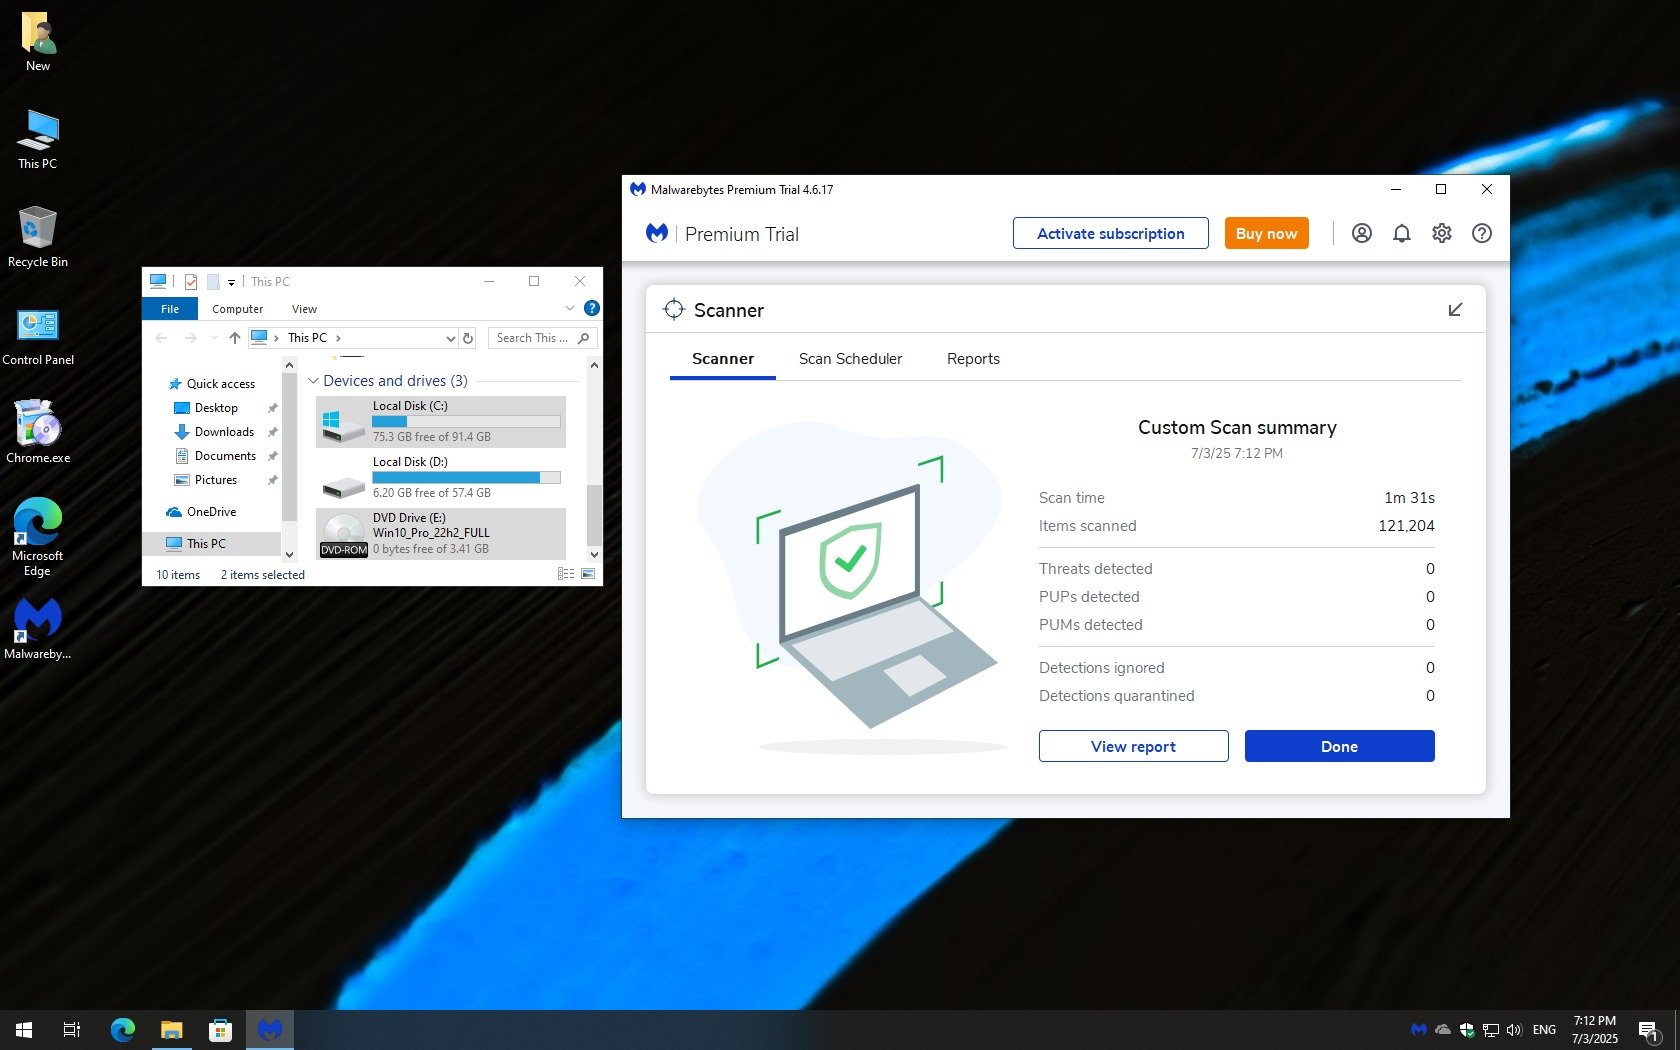Go up one level in File Explorer

pos(235,338)
